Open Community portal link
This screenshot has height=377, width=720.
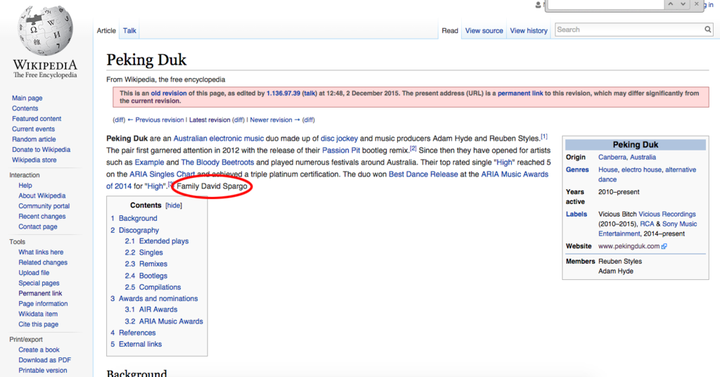(44, 206)
